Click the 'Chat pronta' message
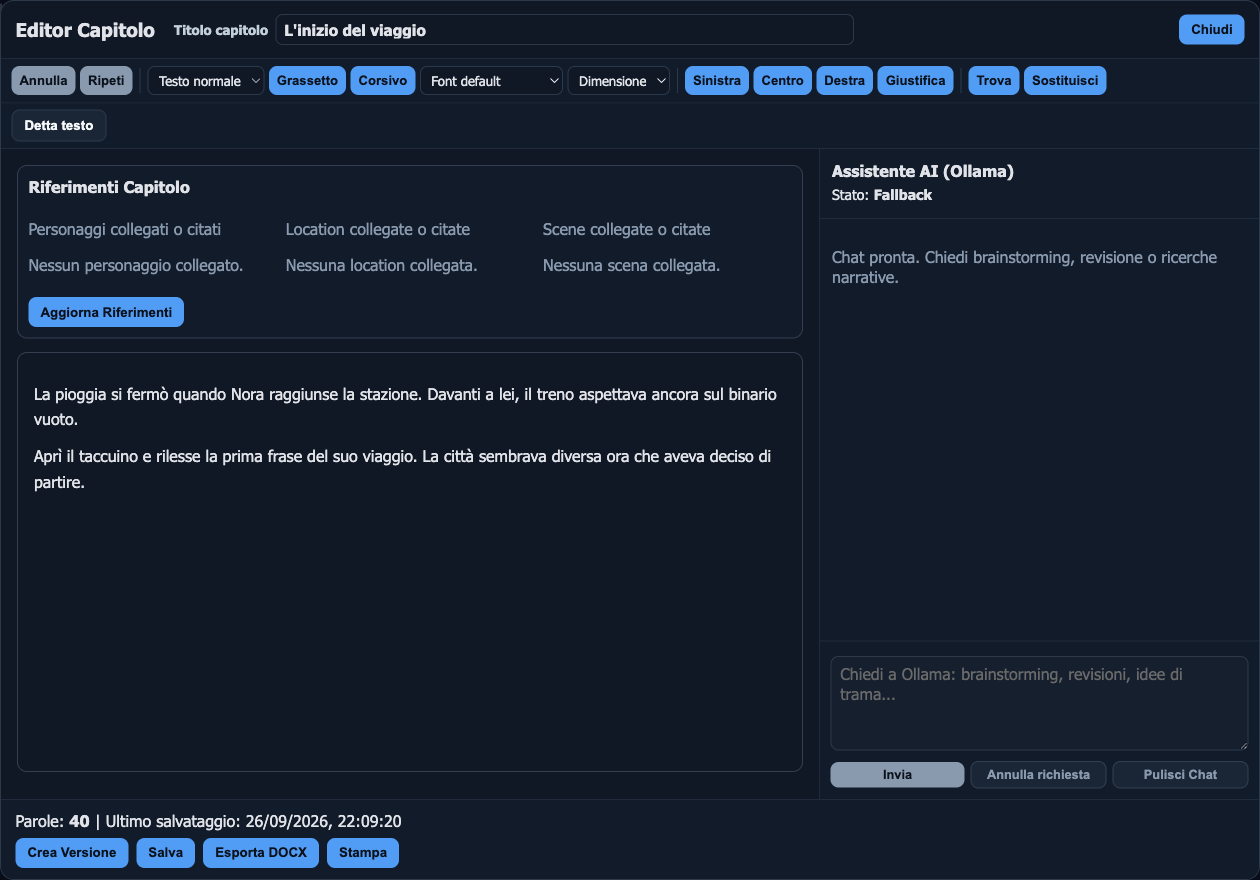 coord(1025,267)
